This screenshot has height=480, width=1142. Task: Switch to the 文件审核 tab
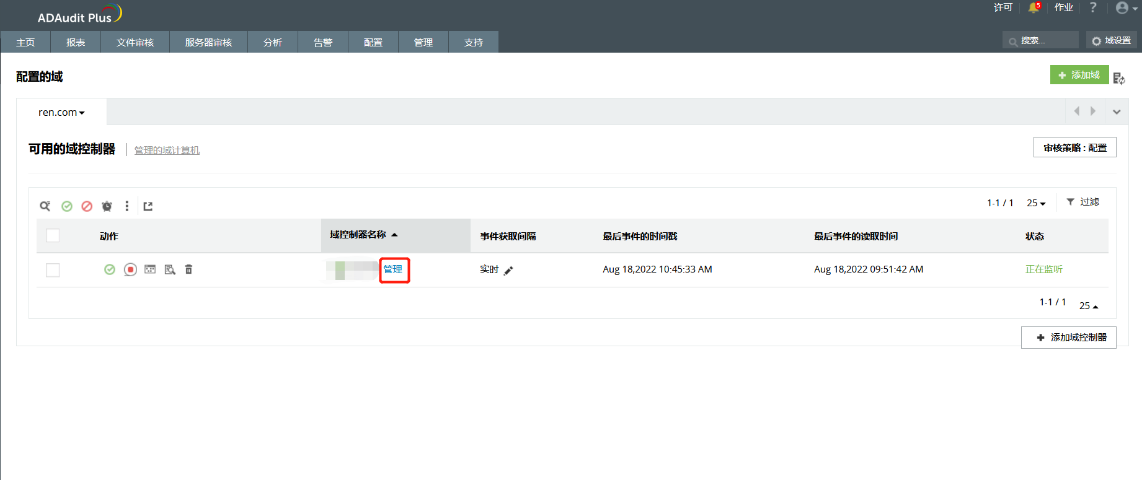(135, 42)
